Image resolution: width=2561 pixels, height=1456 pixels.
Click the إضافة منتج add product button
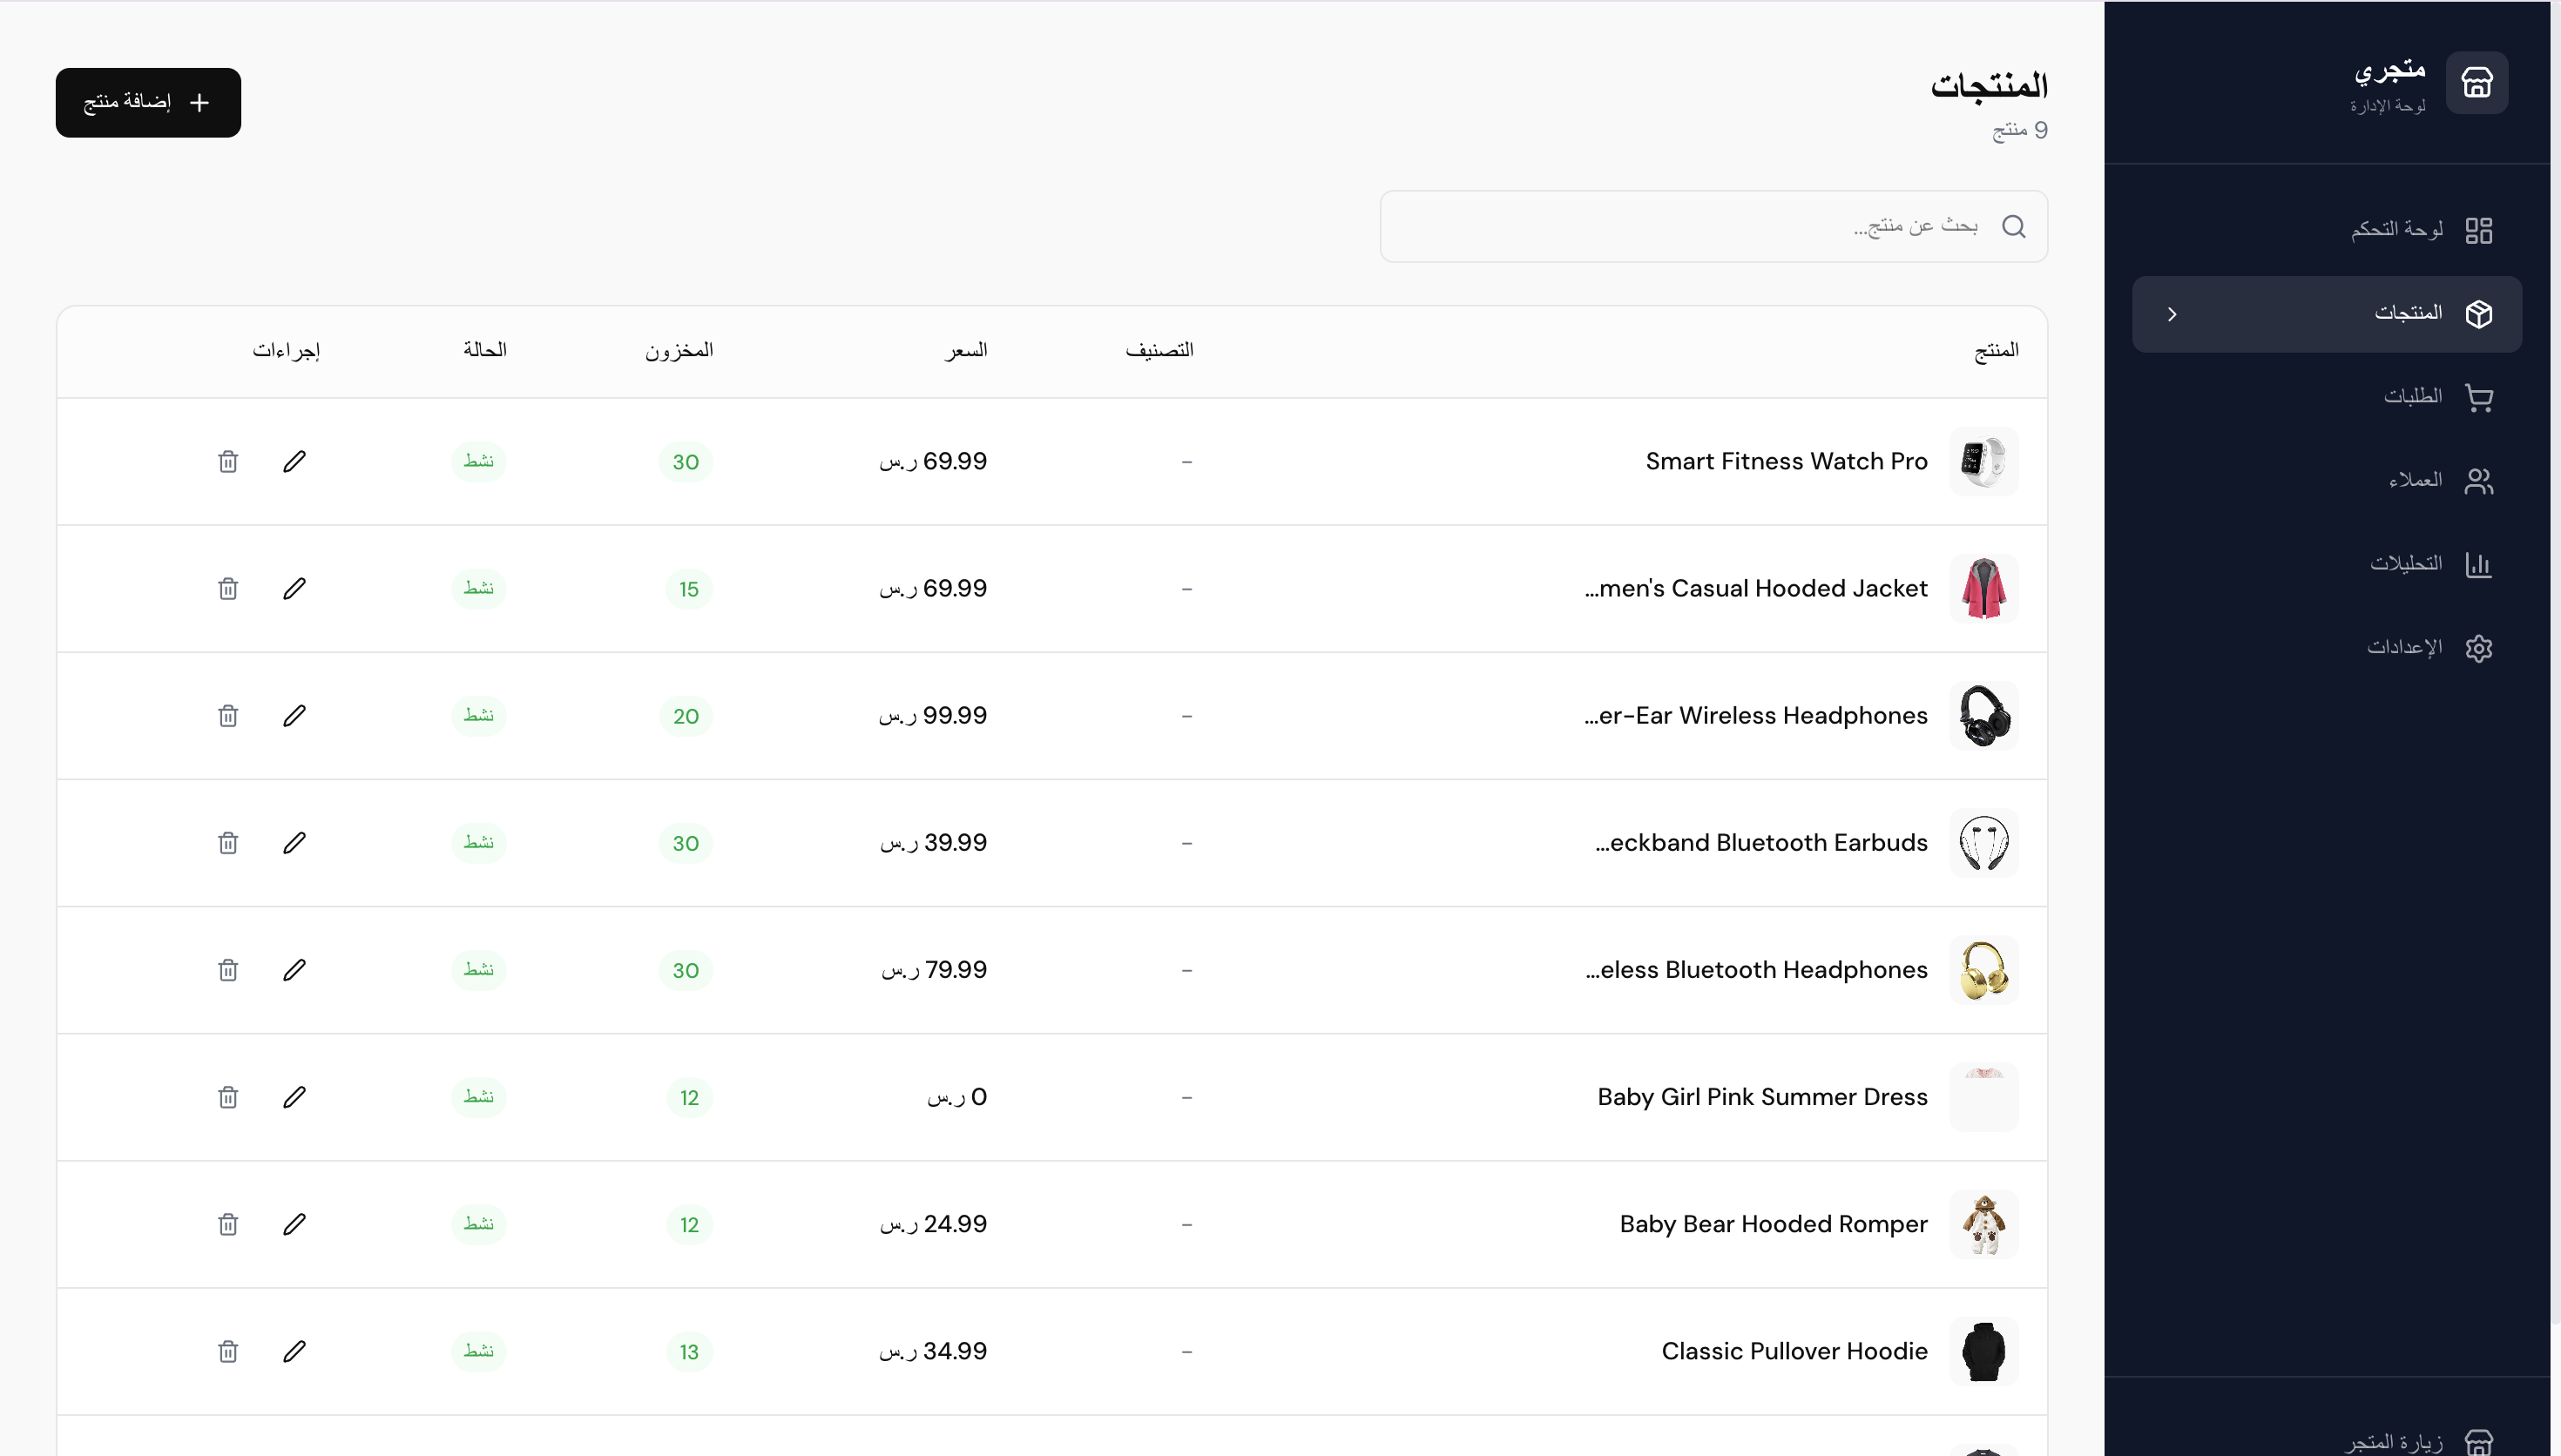pyautogui.click(x=148, y=103)
